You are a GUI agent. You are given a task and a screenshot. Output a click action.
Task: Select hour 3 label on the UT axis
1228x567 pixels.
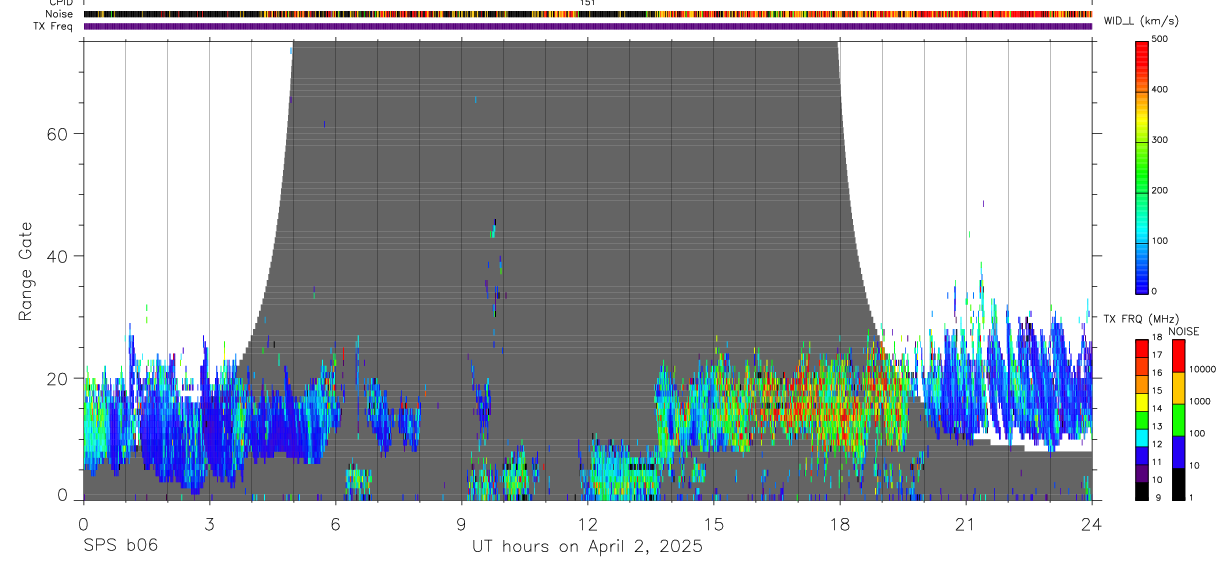coord(209,523)
